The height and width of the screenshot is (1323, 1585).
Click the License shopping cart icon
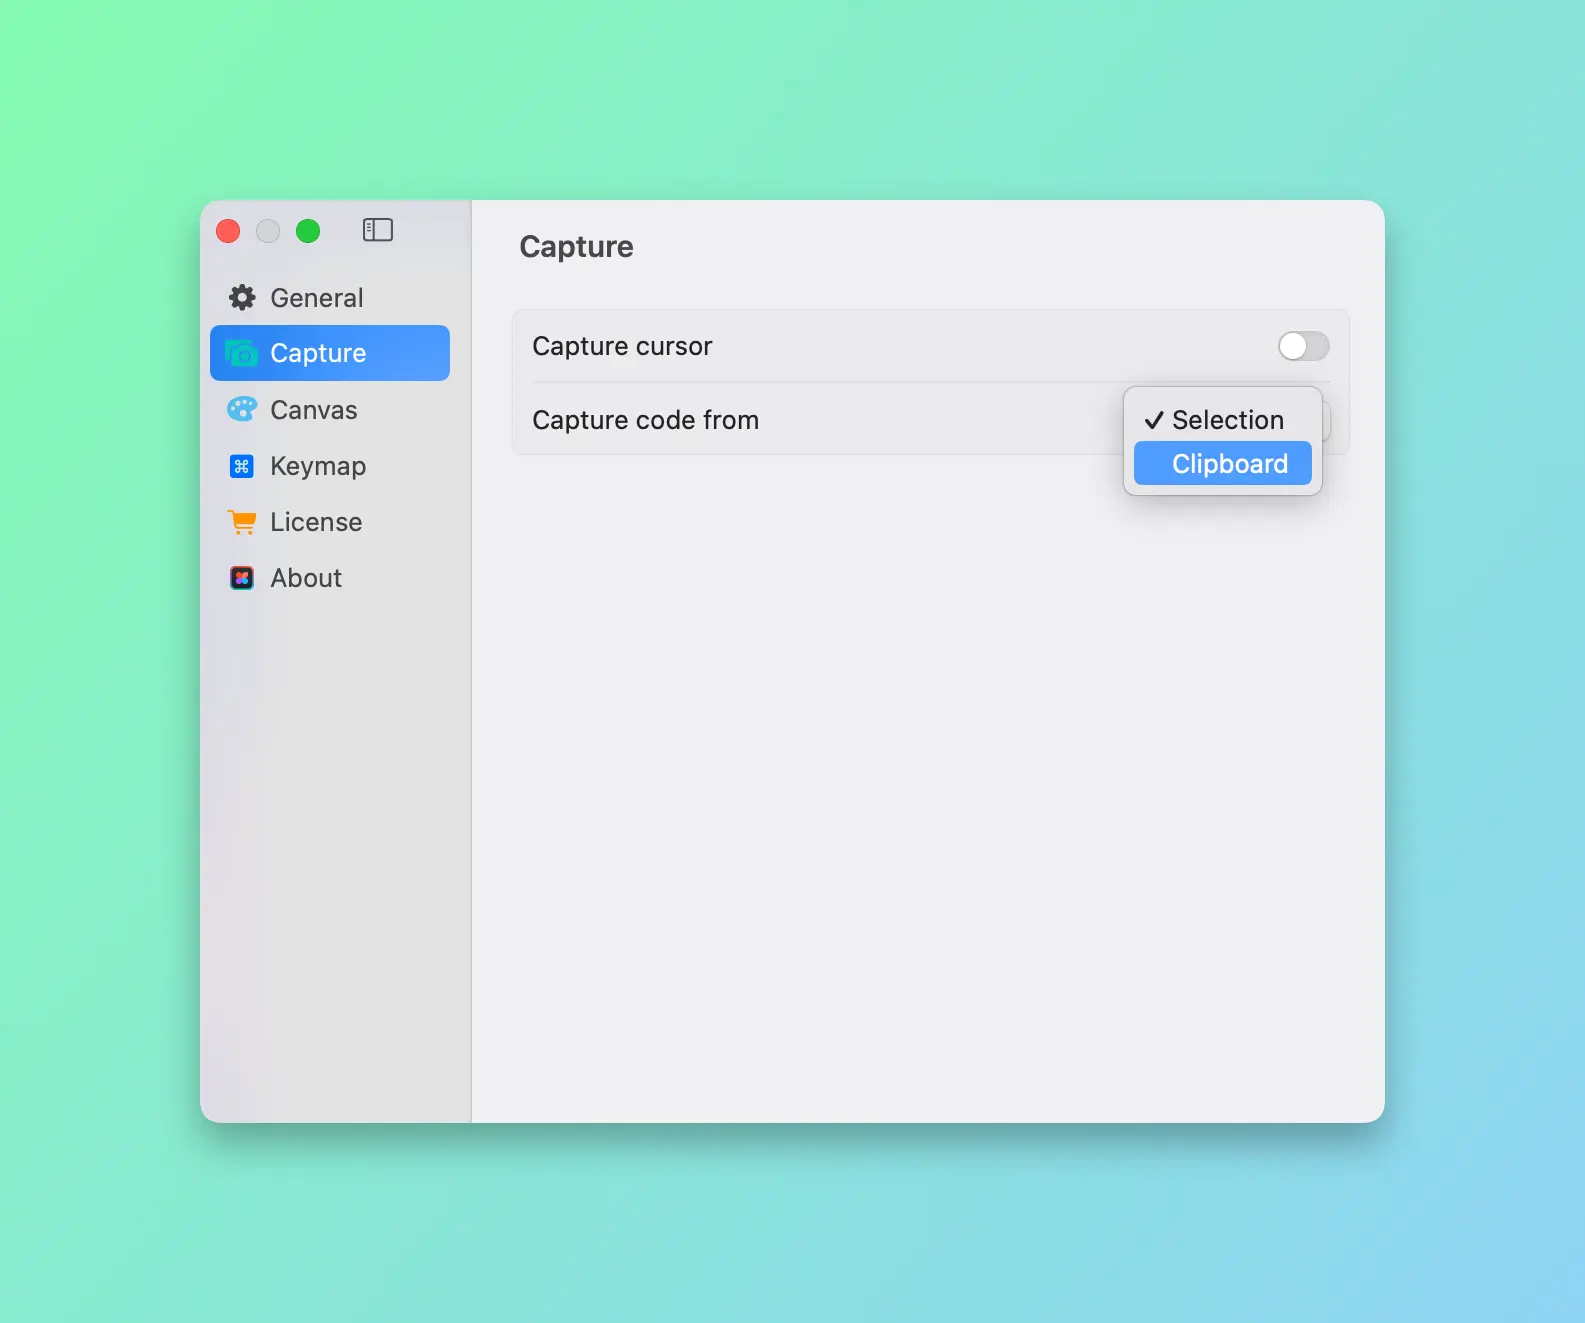point(242,522)
